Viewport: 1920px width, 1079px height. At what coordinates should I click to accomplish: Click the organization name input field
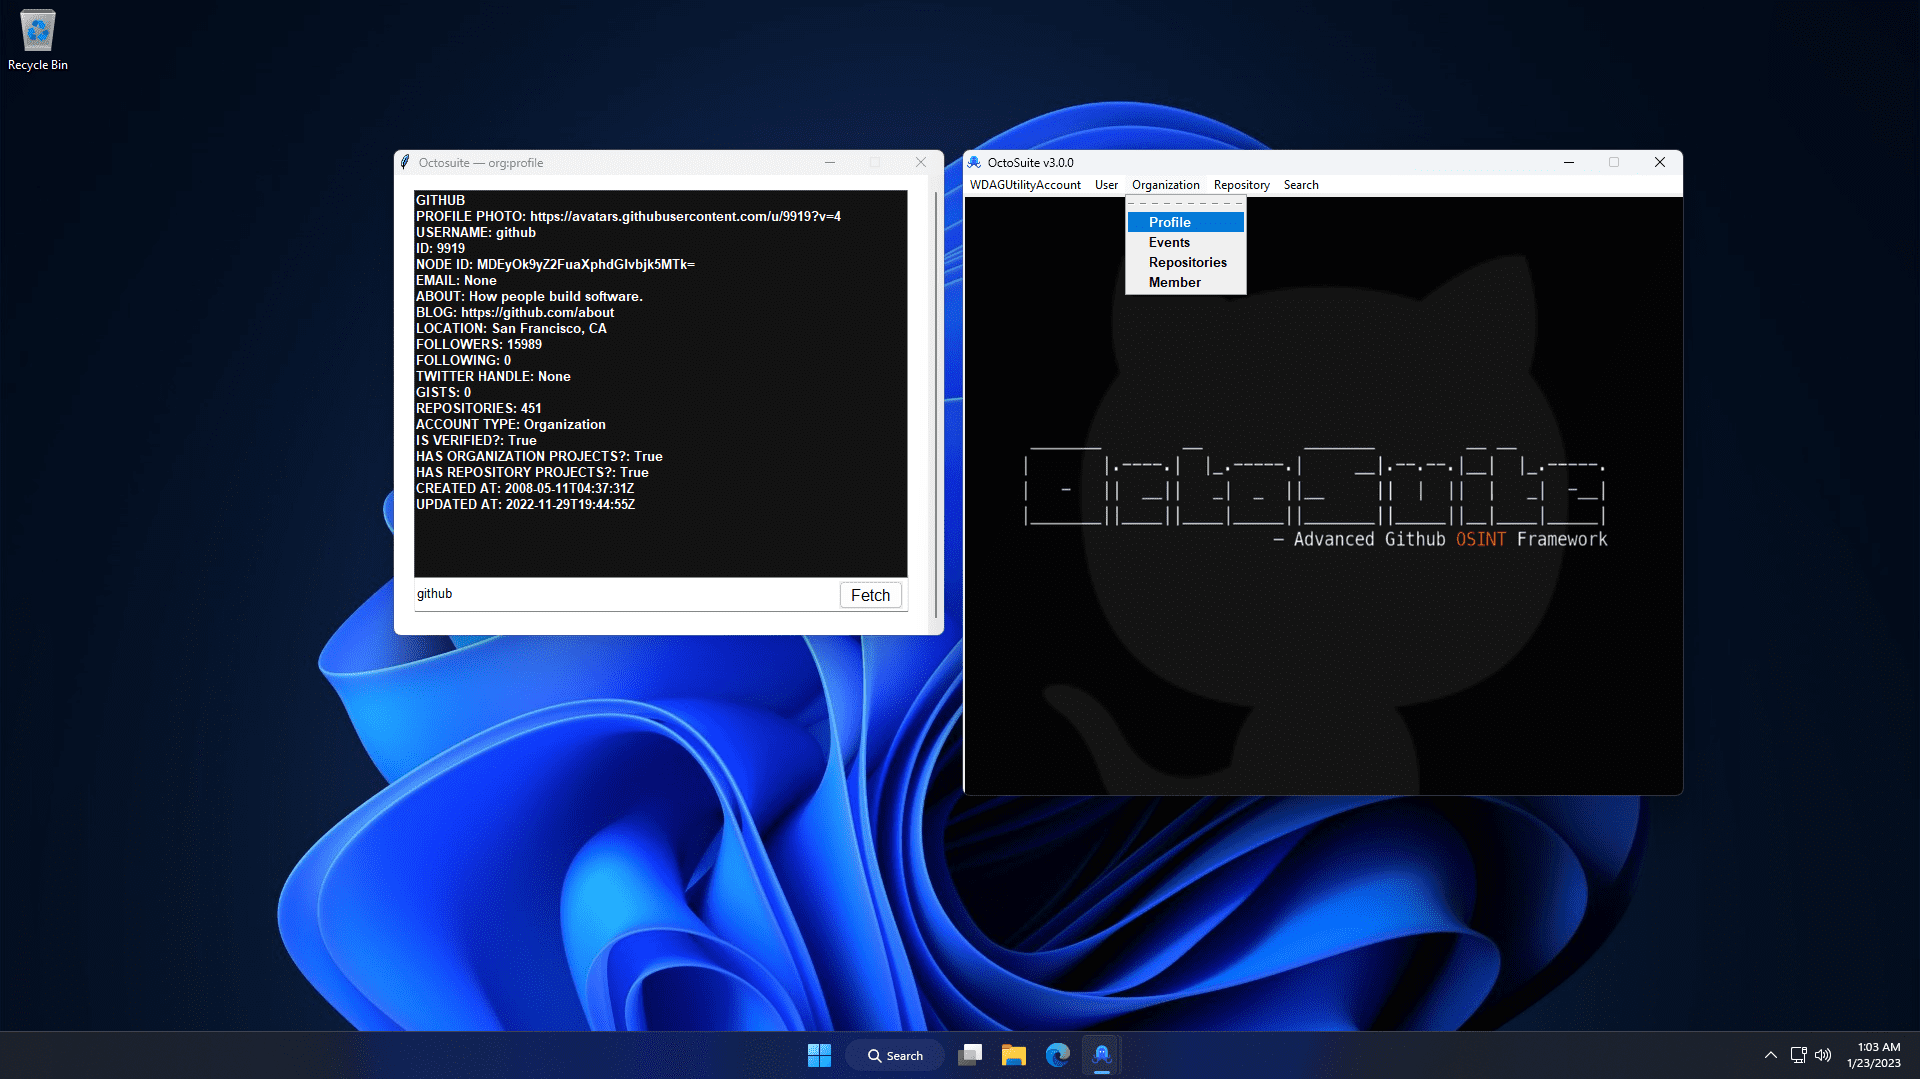pos(625,594)
